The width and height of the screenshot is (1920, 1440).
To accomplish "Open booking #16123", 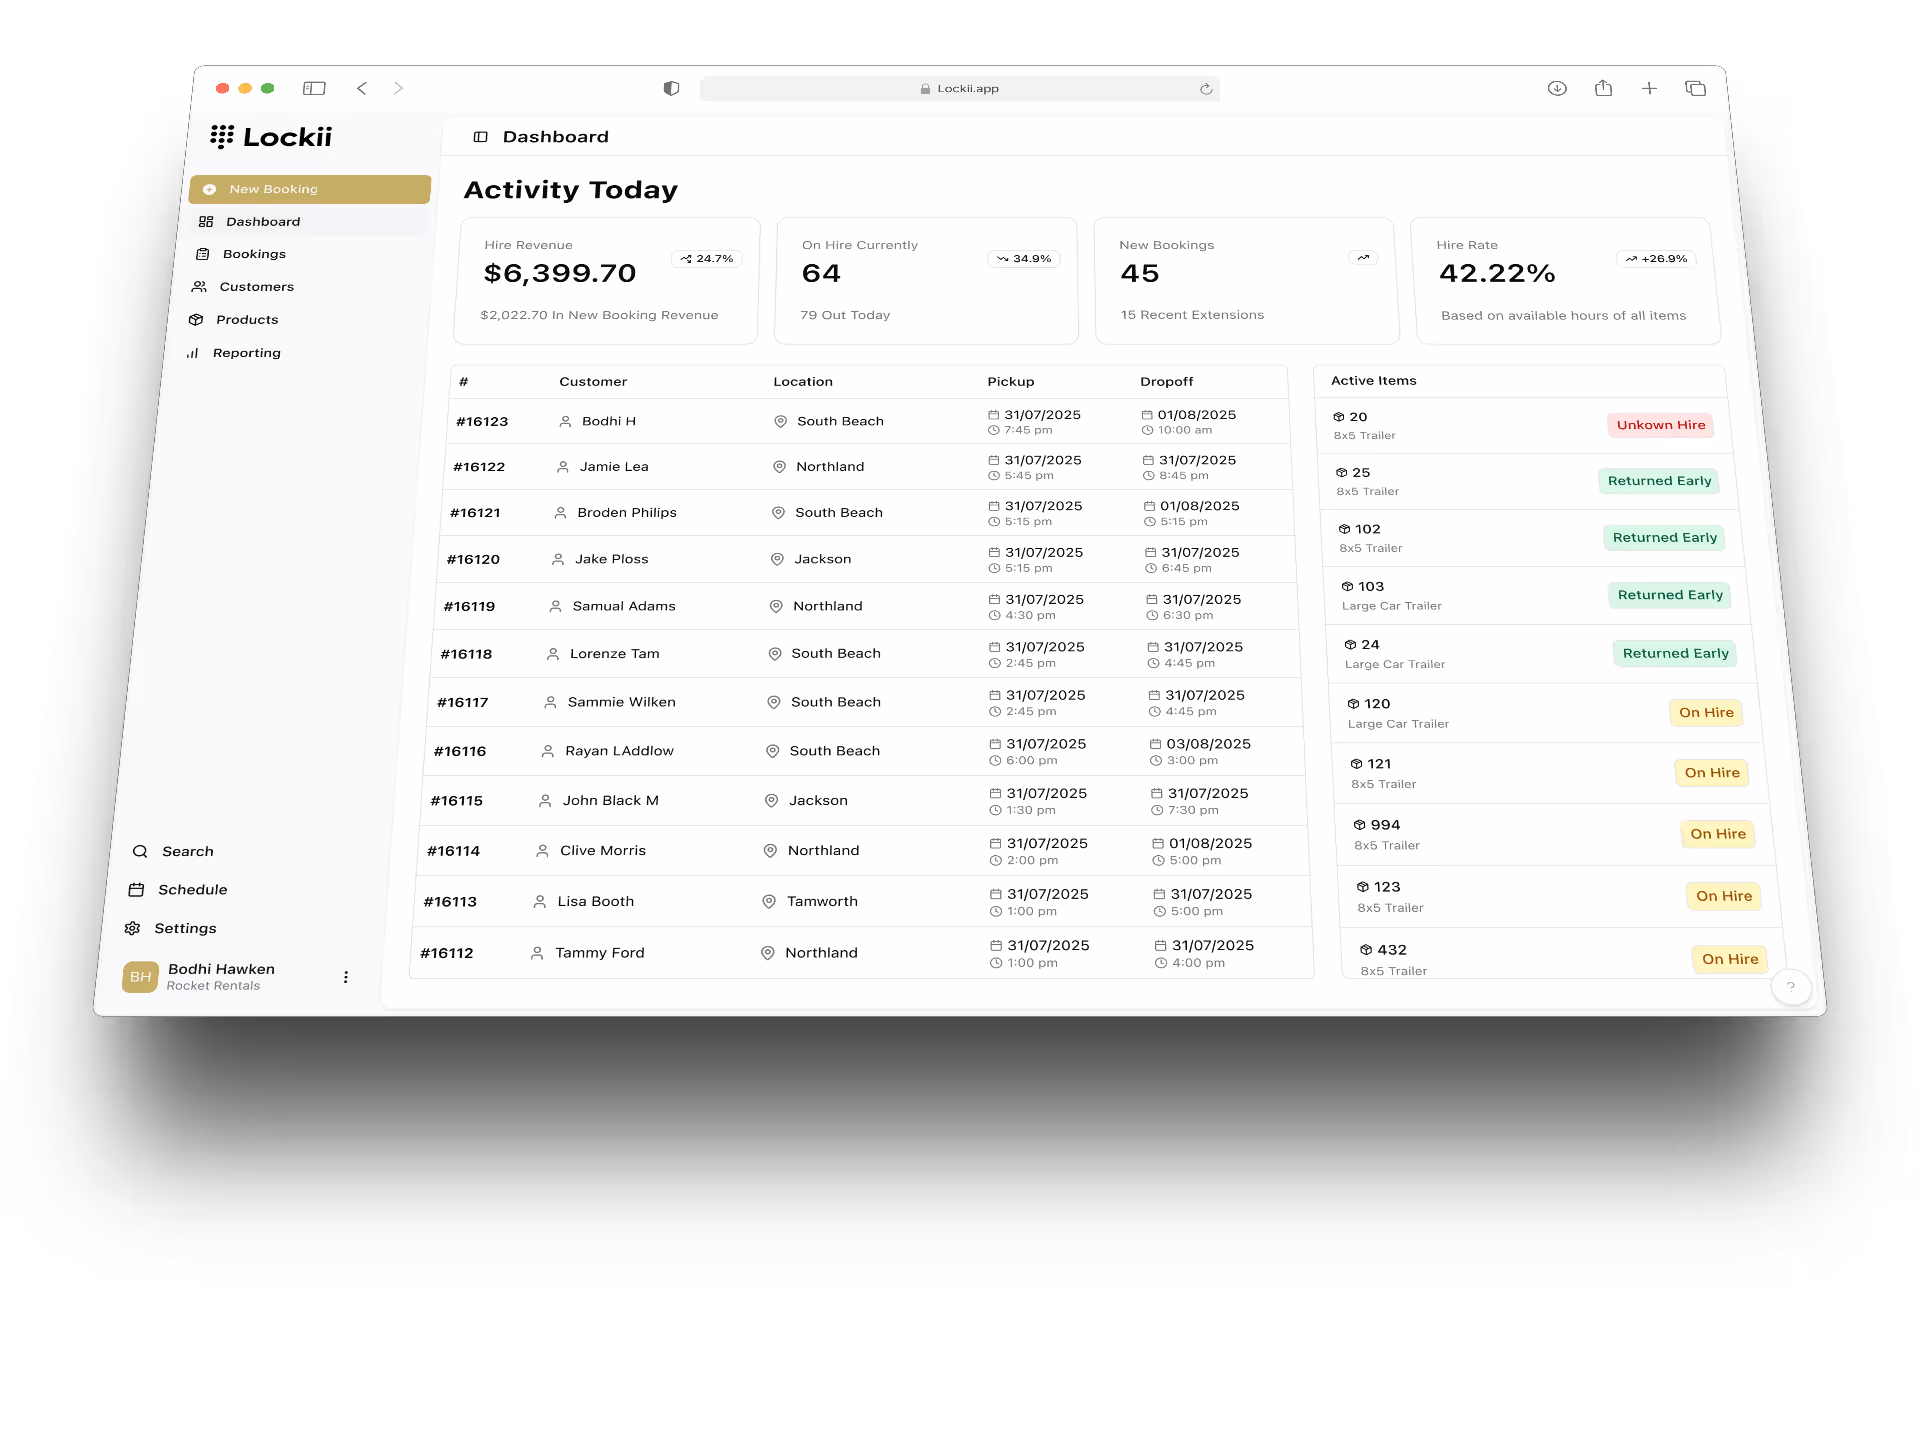I will [482, 422].
